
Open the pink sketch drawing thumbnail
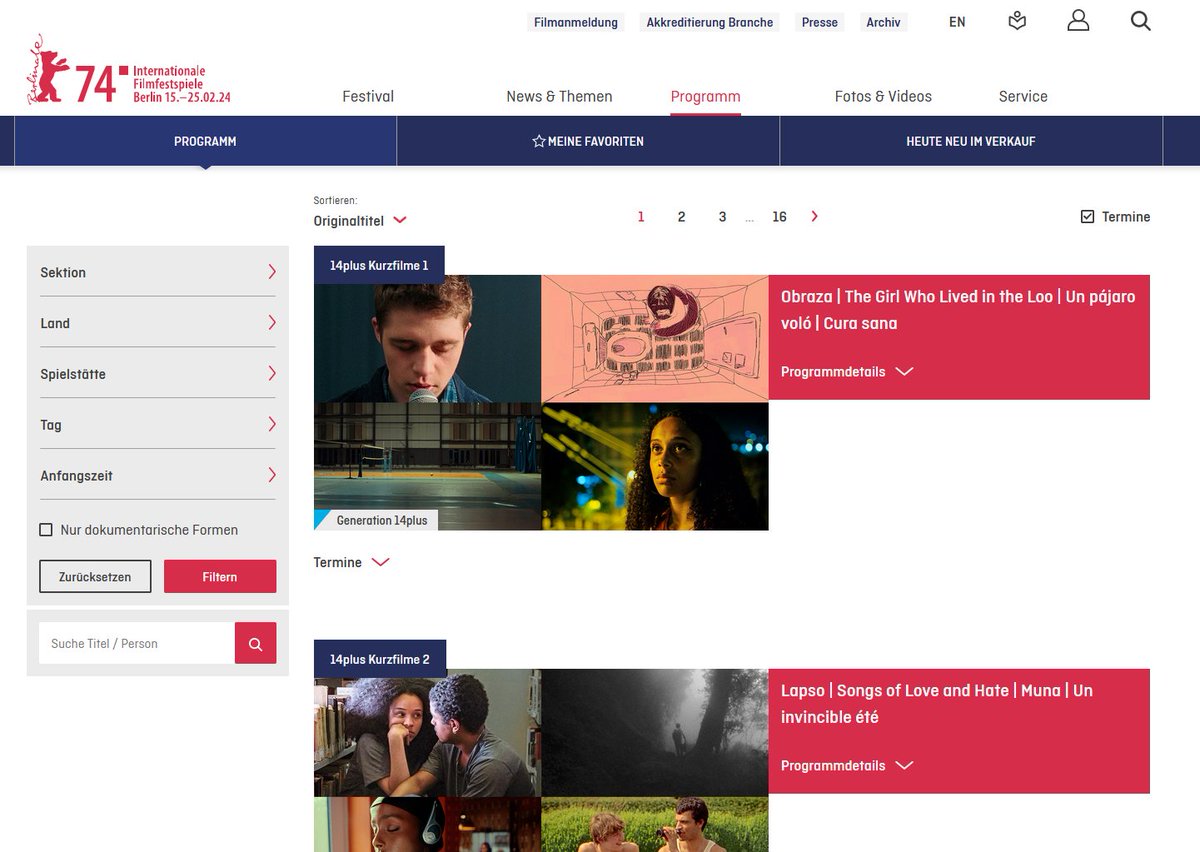pyautogui.click(x=655, y=339)
